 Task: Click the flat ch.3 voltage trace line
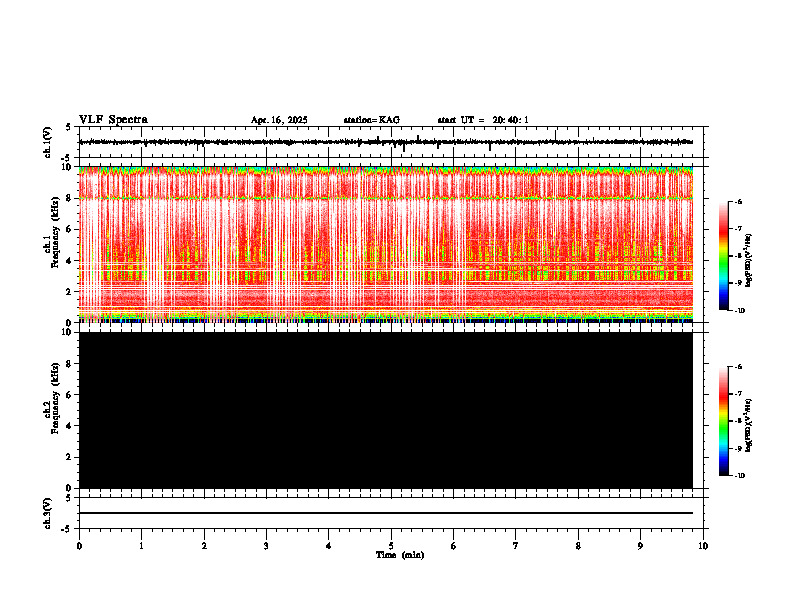pos(386,513)
